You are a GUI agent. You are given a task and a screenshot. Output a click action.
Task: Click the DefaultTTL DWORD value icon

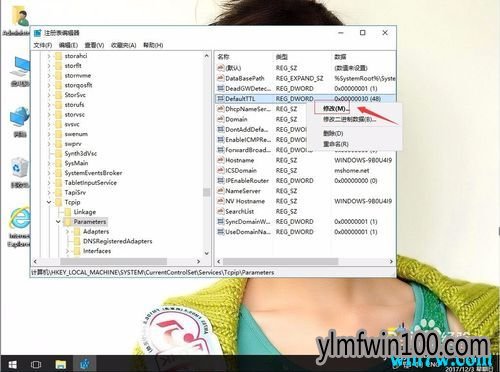coord(220,98)
